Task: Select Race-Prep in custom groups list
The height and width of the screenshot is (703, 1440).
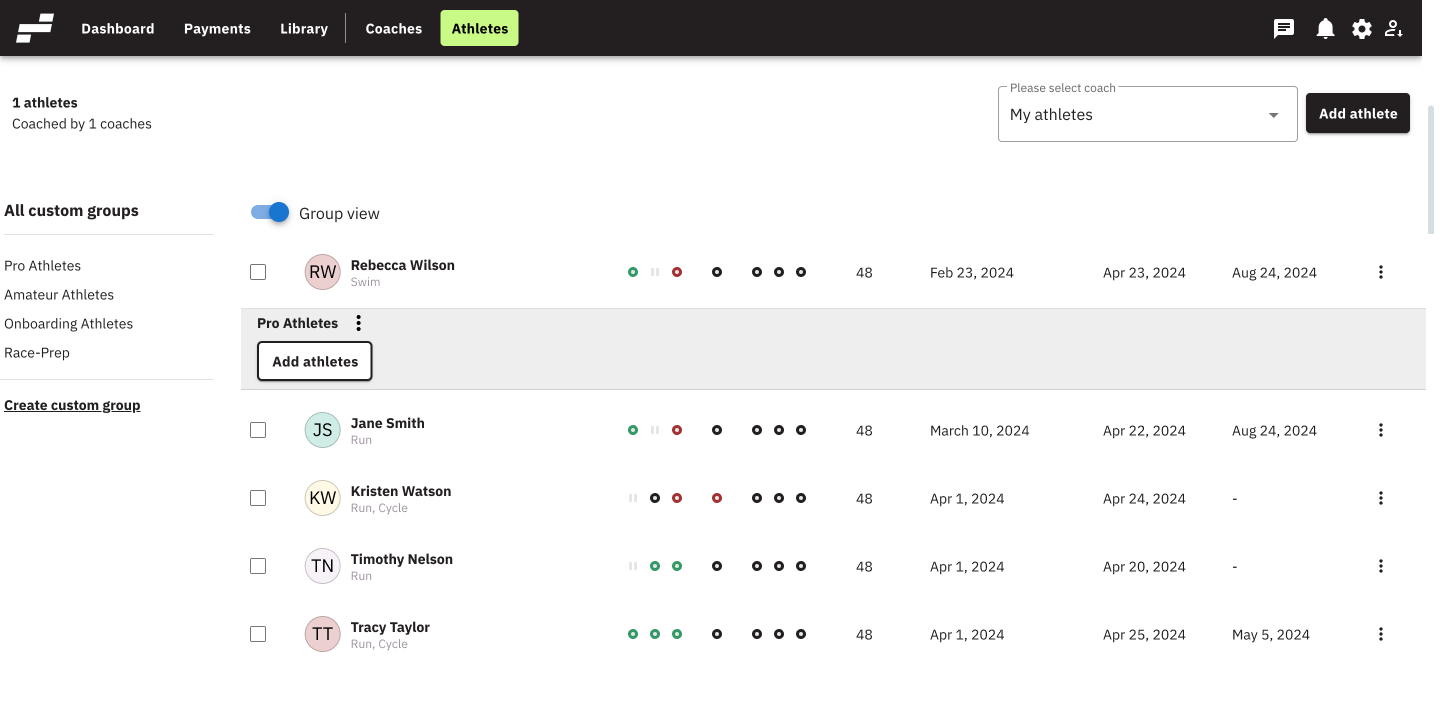Action: (37, 352)
